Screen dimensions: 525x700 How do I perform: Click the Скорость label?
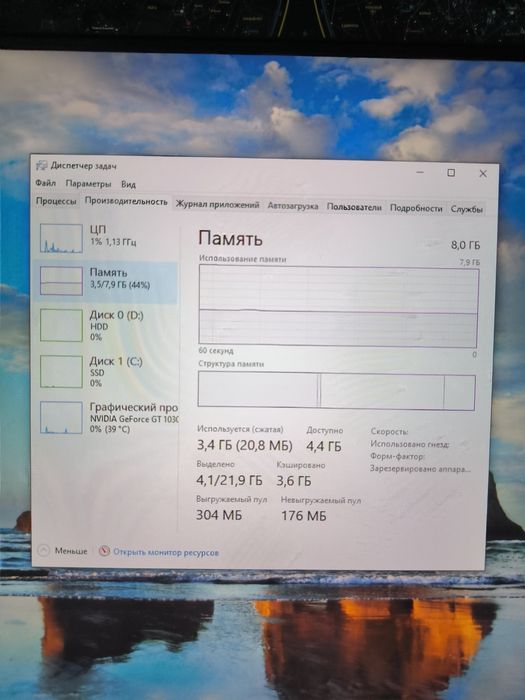pyautogui.click(x=389, y=432)
